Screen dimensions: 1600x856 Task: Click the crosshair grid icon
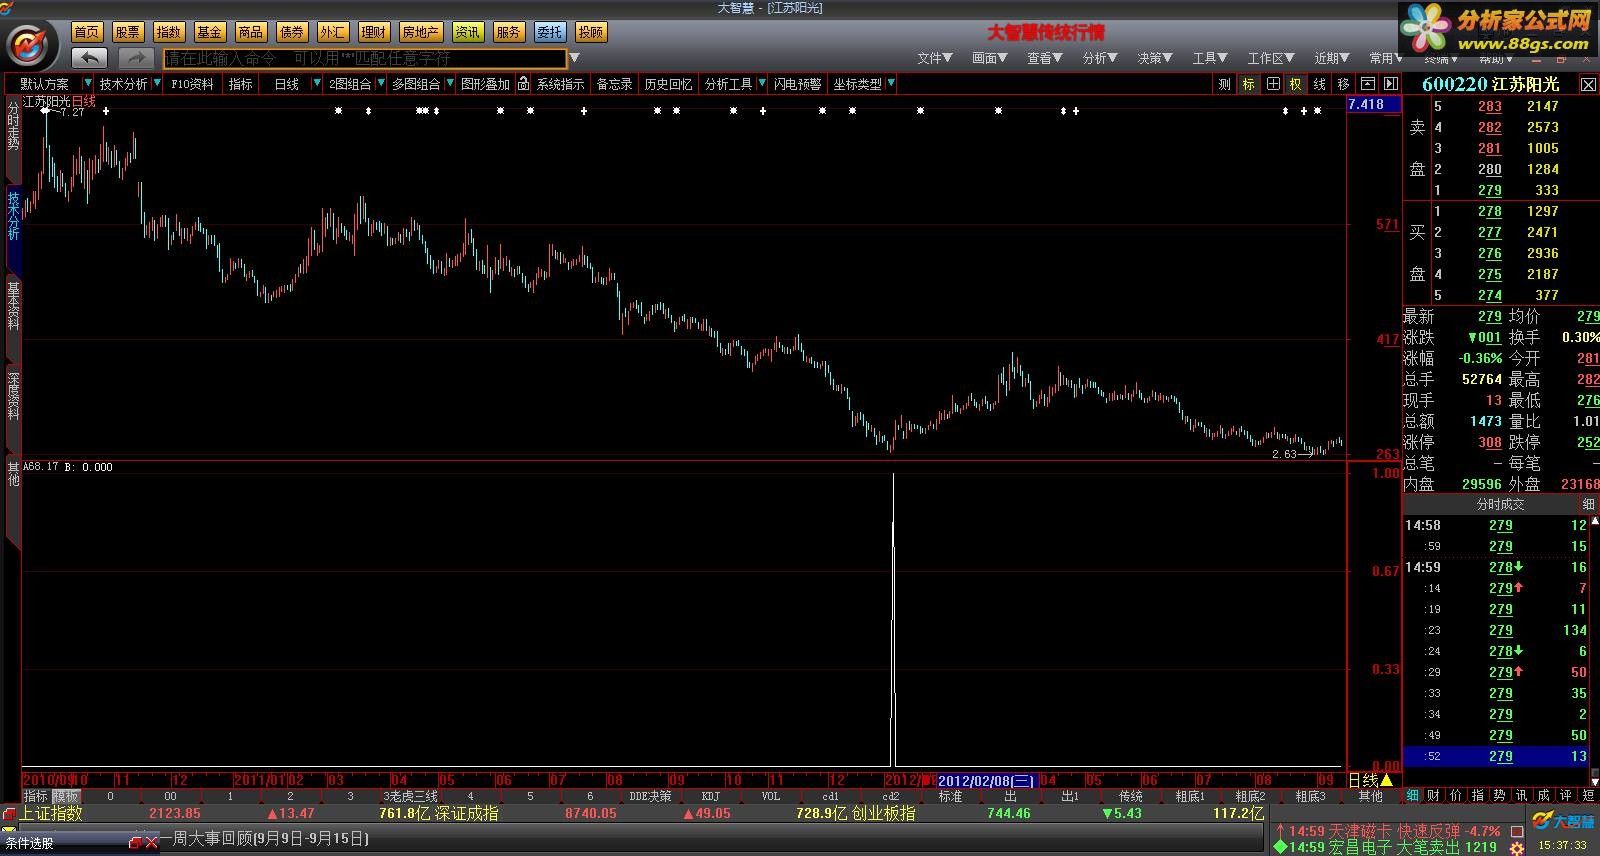[x=1273, y=84]
